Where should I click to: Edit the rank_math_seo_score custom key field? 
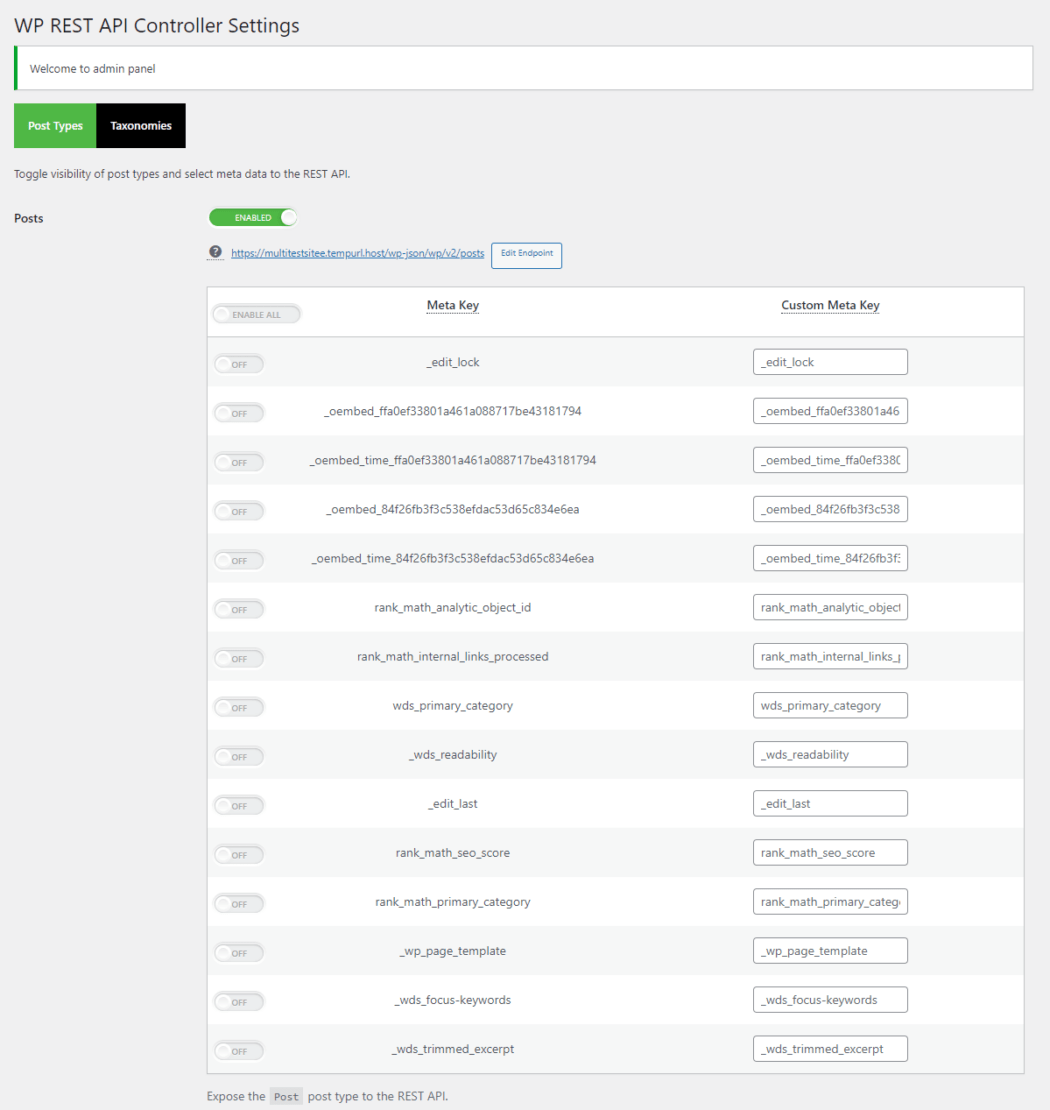click(x=831, y=852)
